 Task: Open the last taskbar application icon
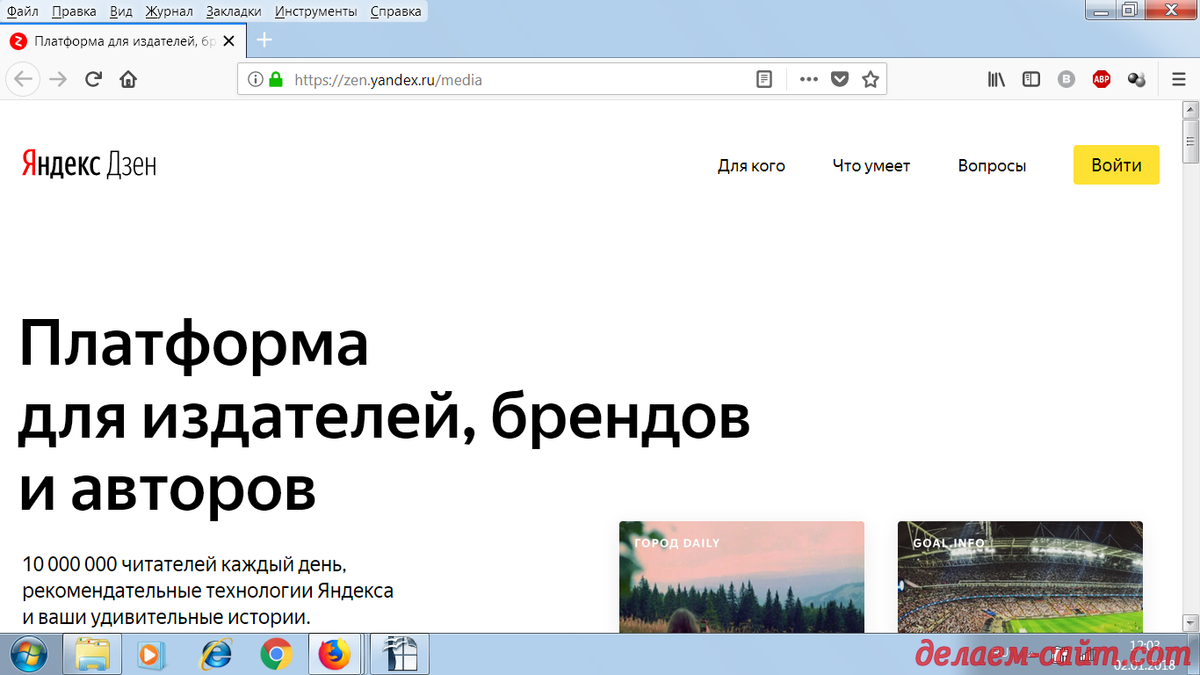click(x=400, y=655)
